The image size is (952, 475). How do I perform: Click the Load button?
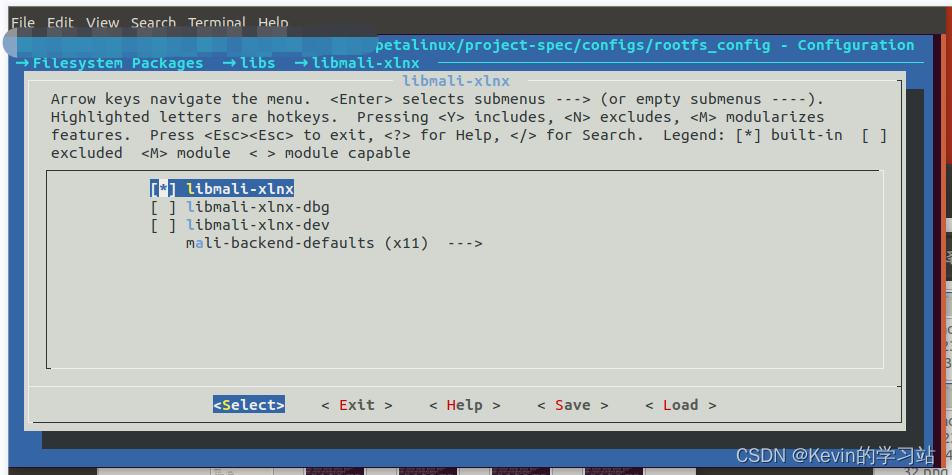[681, 405]
